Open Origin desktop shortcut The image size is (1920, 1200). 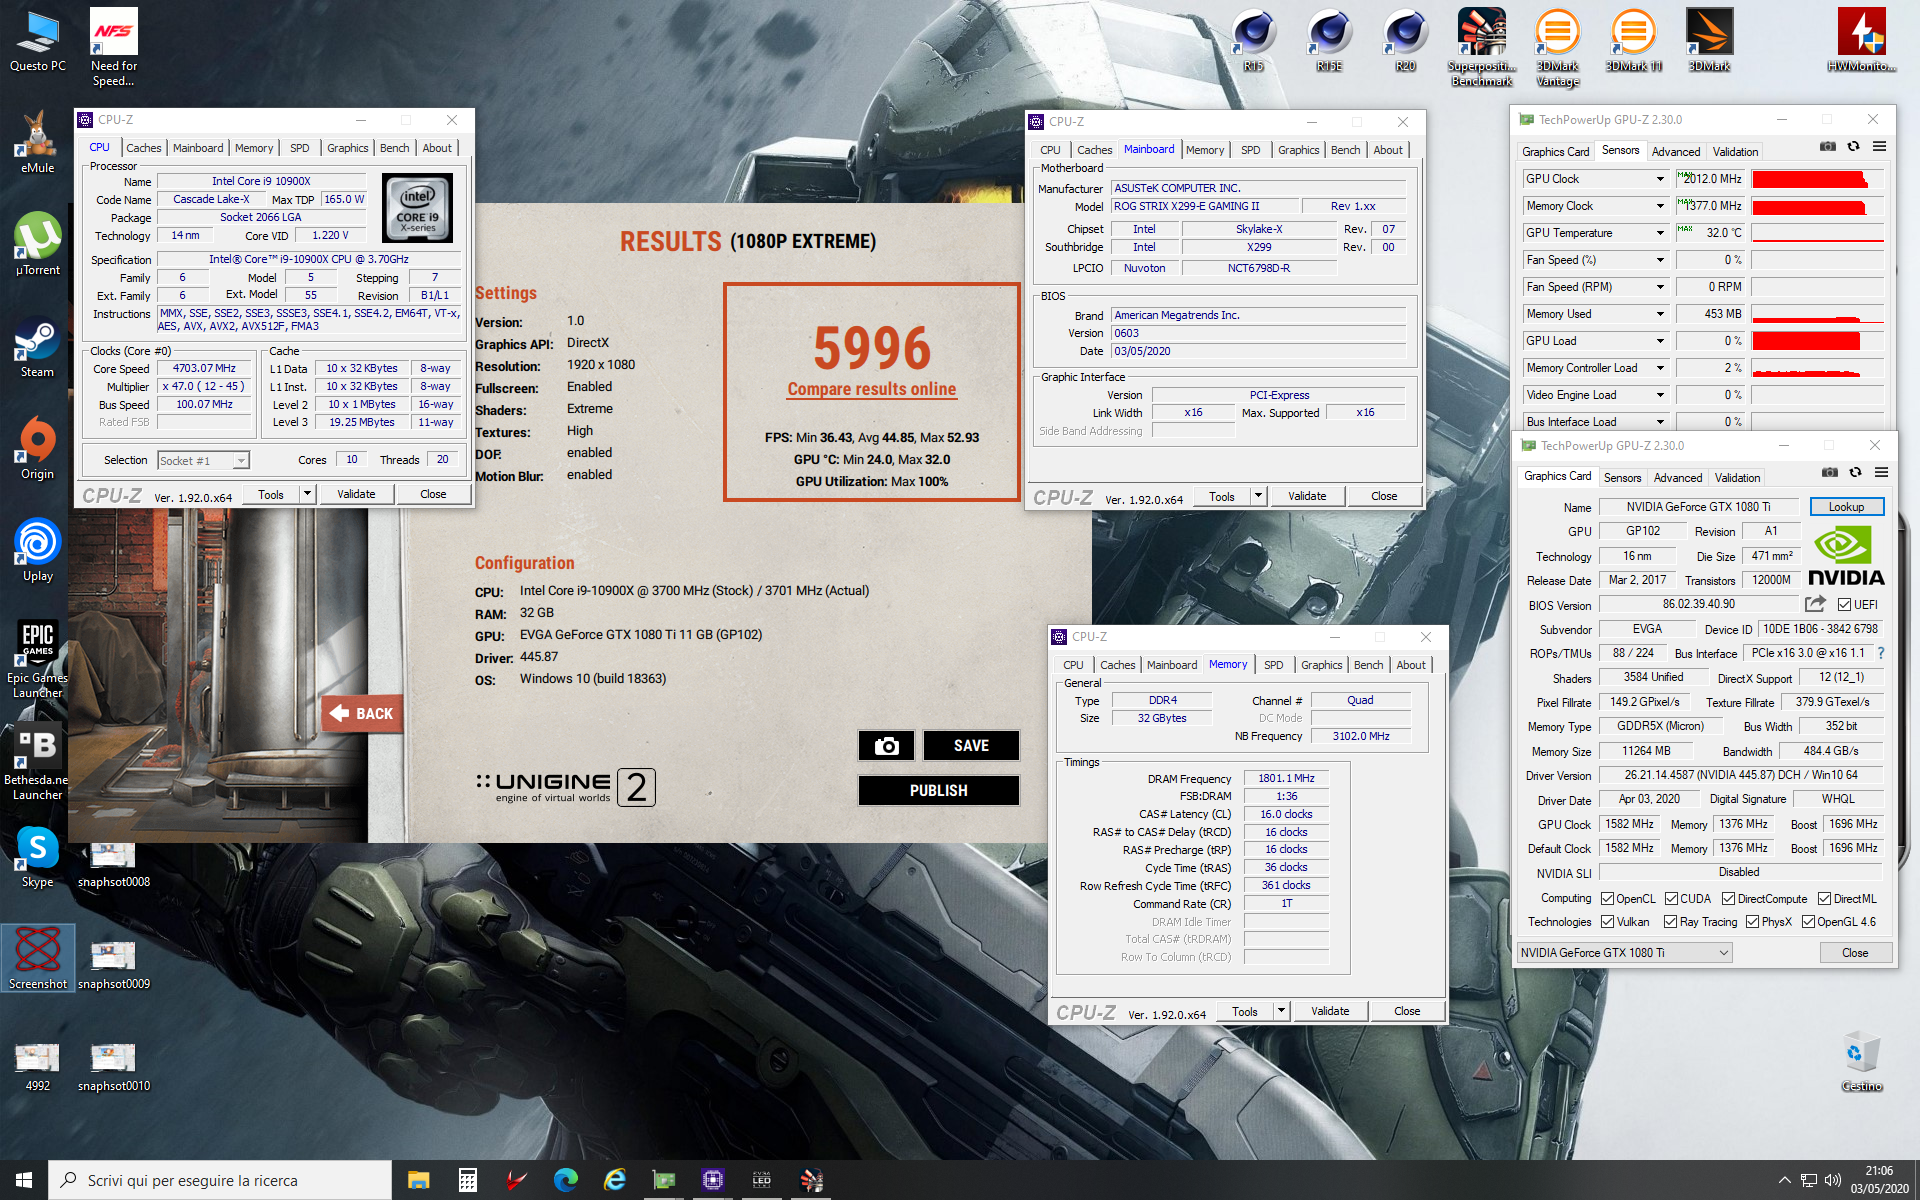tap(38, 448)
